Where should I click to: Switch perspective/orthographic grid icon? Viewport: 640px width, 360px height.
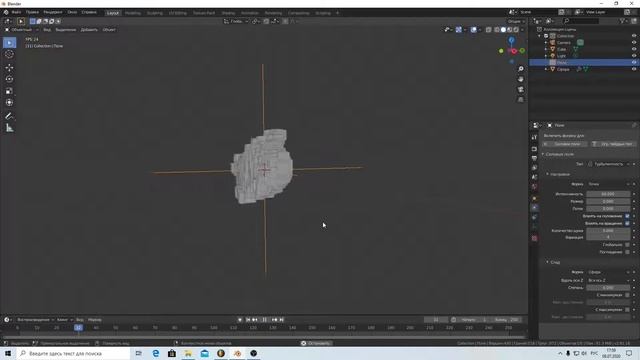click(x=521, y=100)
